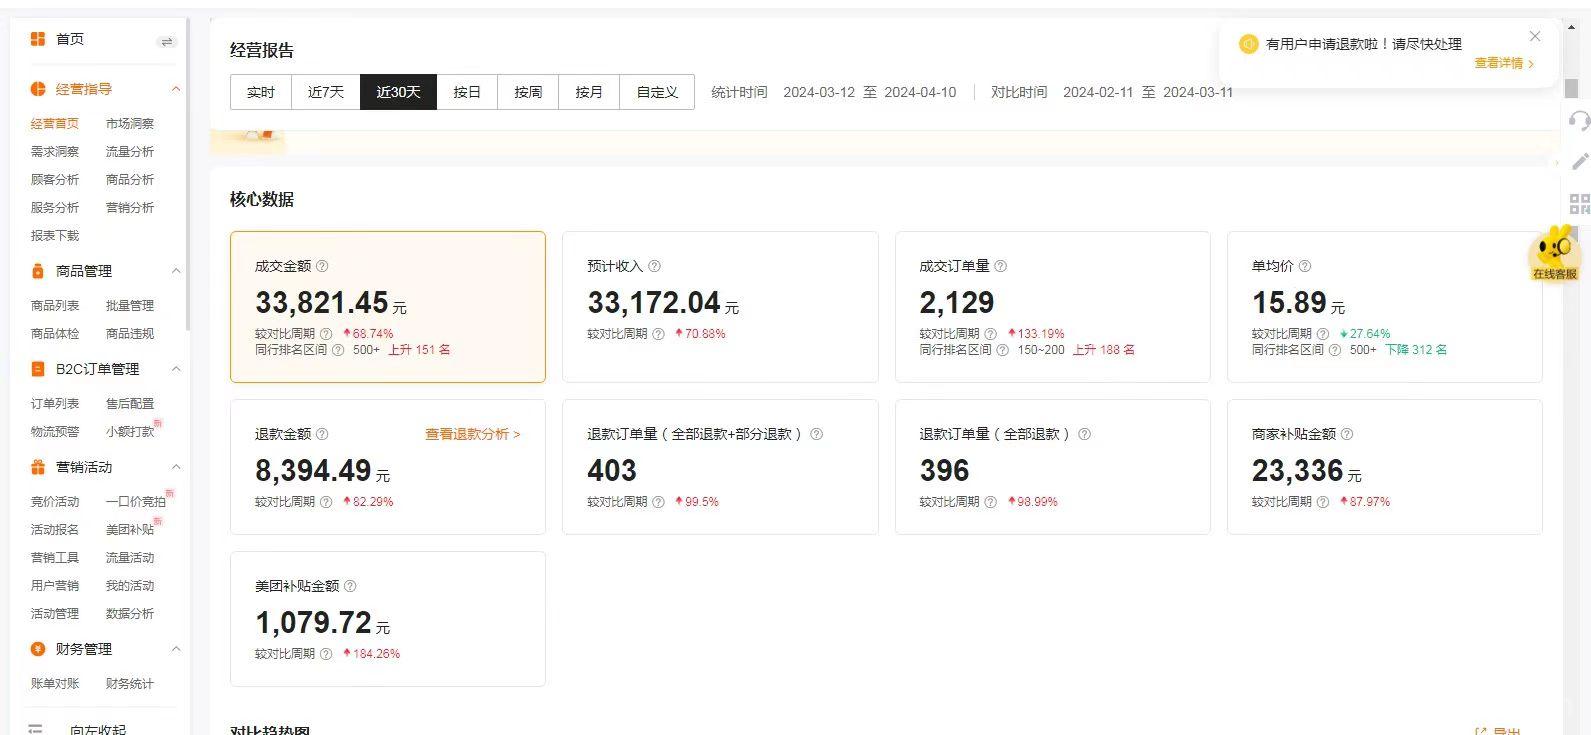Open the 在线客服 bee mascot icon
The image size is (1591, 735).
[x=1555, y=253]
